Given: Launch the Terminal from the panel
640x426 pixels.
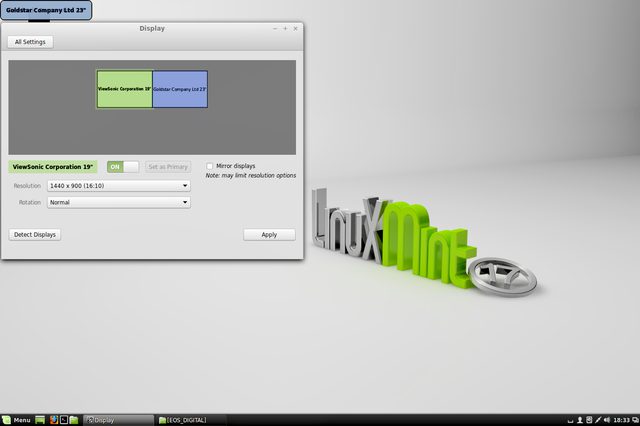Looking at the screenshot, I should (x=64, y=420).
